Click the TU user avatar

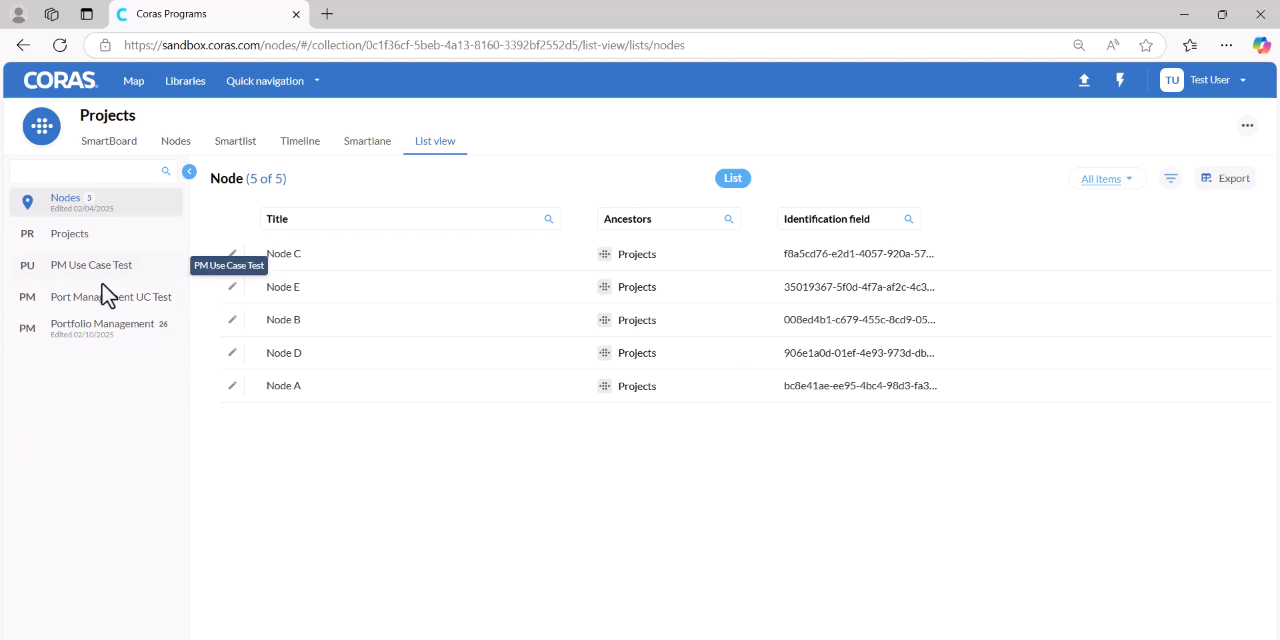pos(1172,80)
